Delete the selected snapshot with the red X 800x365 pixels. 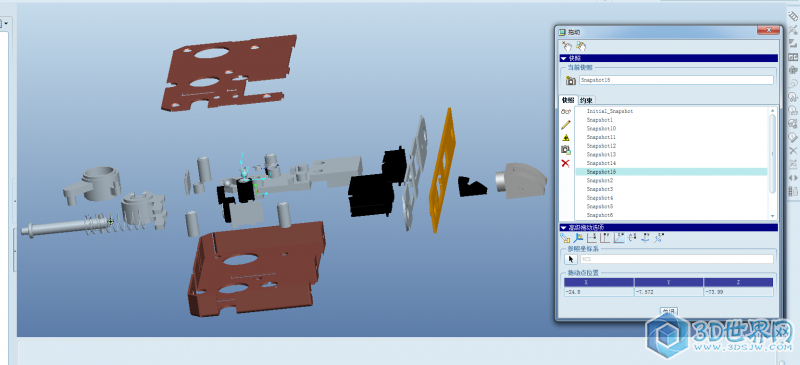coord(565,163)
